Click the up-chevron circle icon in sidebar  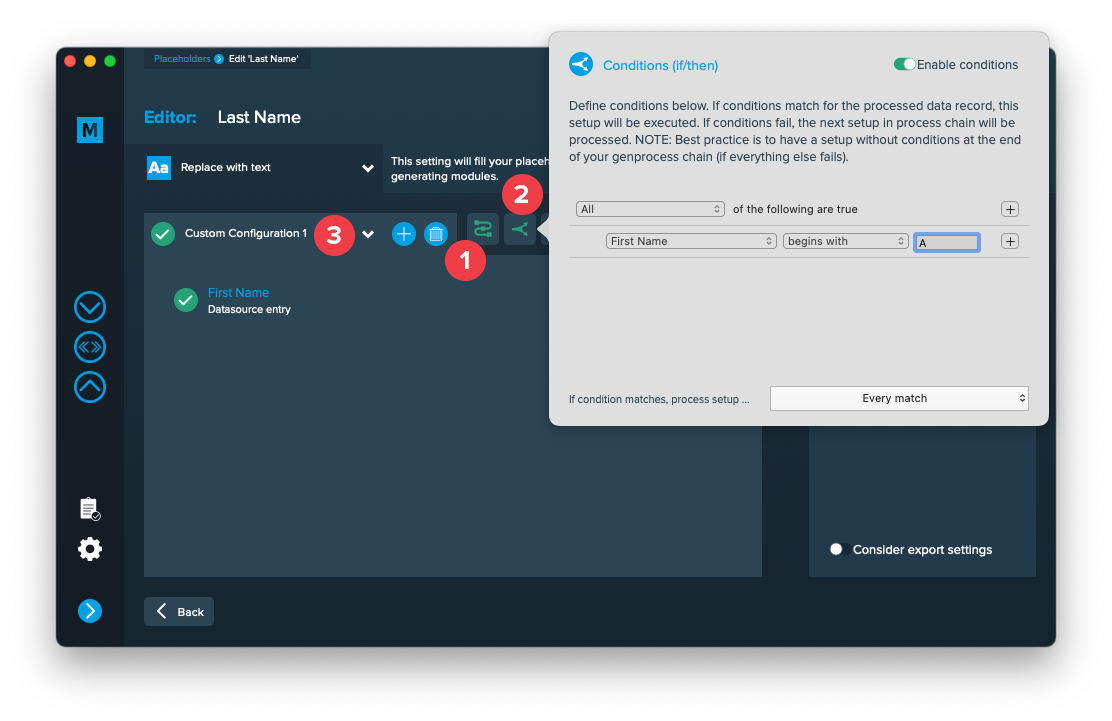click(x=90, y=387)
